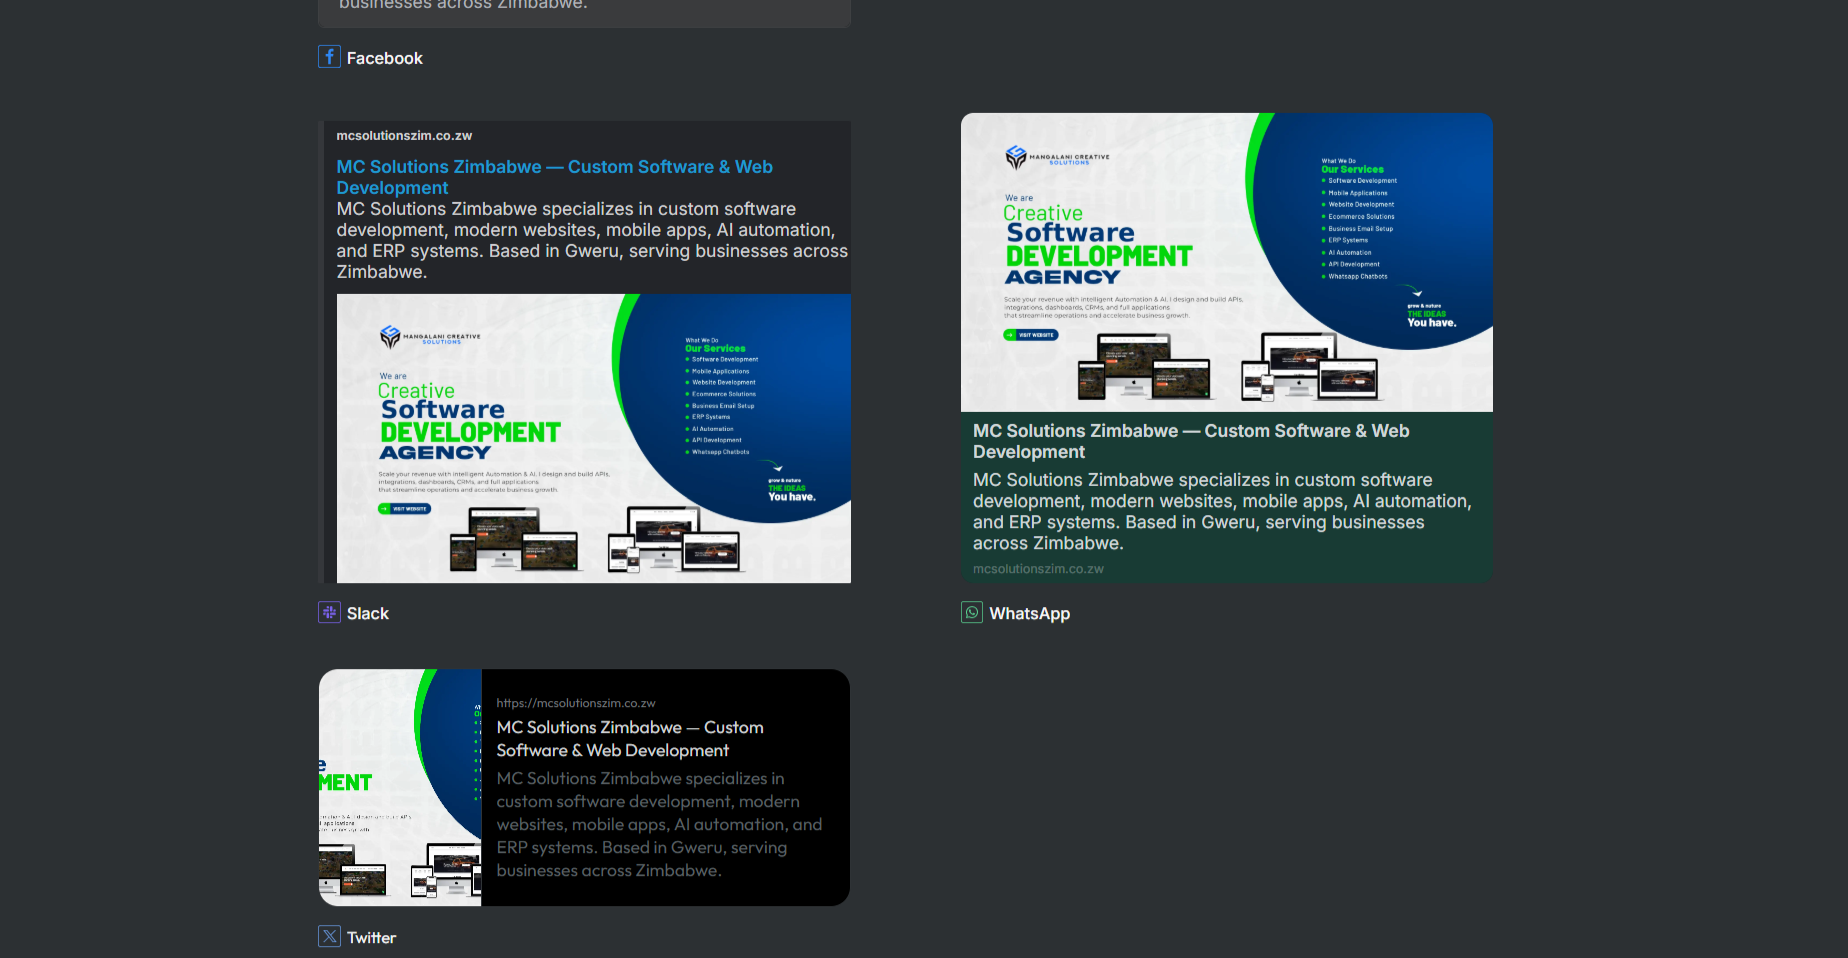Open the WhatsApp preview banner image
1848x958 pixels.
tap(1227, 262)
